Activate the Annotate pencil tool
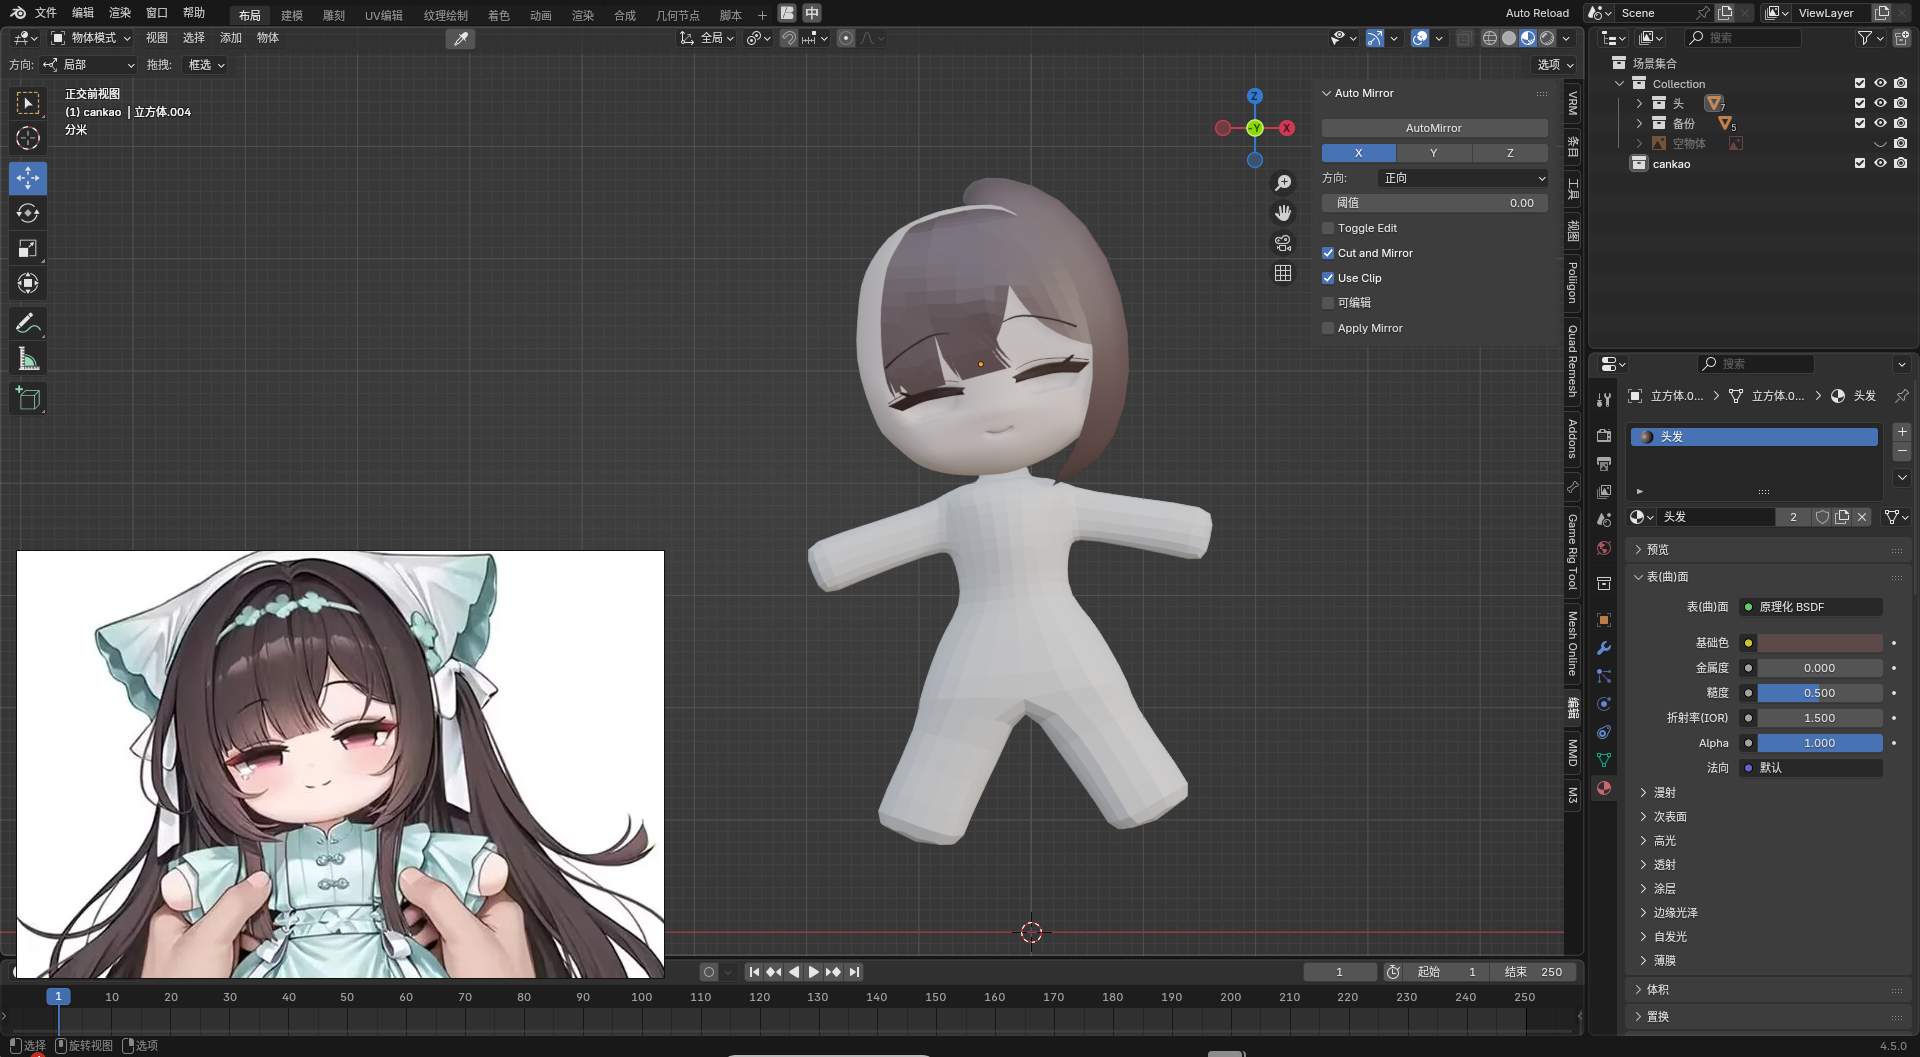The height and width of the screenshot is (1057, 1920). (28, 323)
